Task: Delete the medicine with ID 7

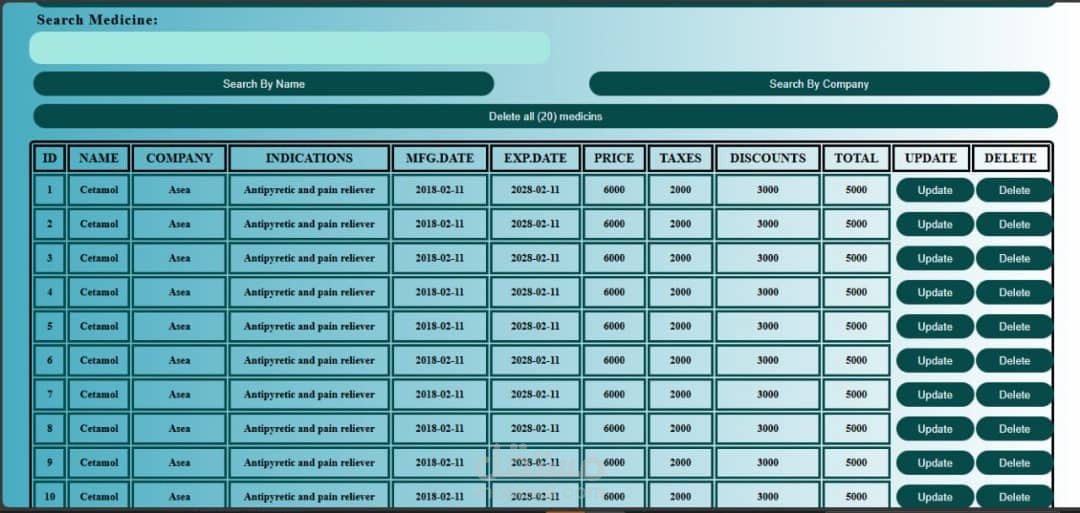Action: (x=1014, y=395)
